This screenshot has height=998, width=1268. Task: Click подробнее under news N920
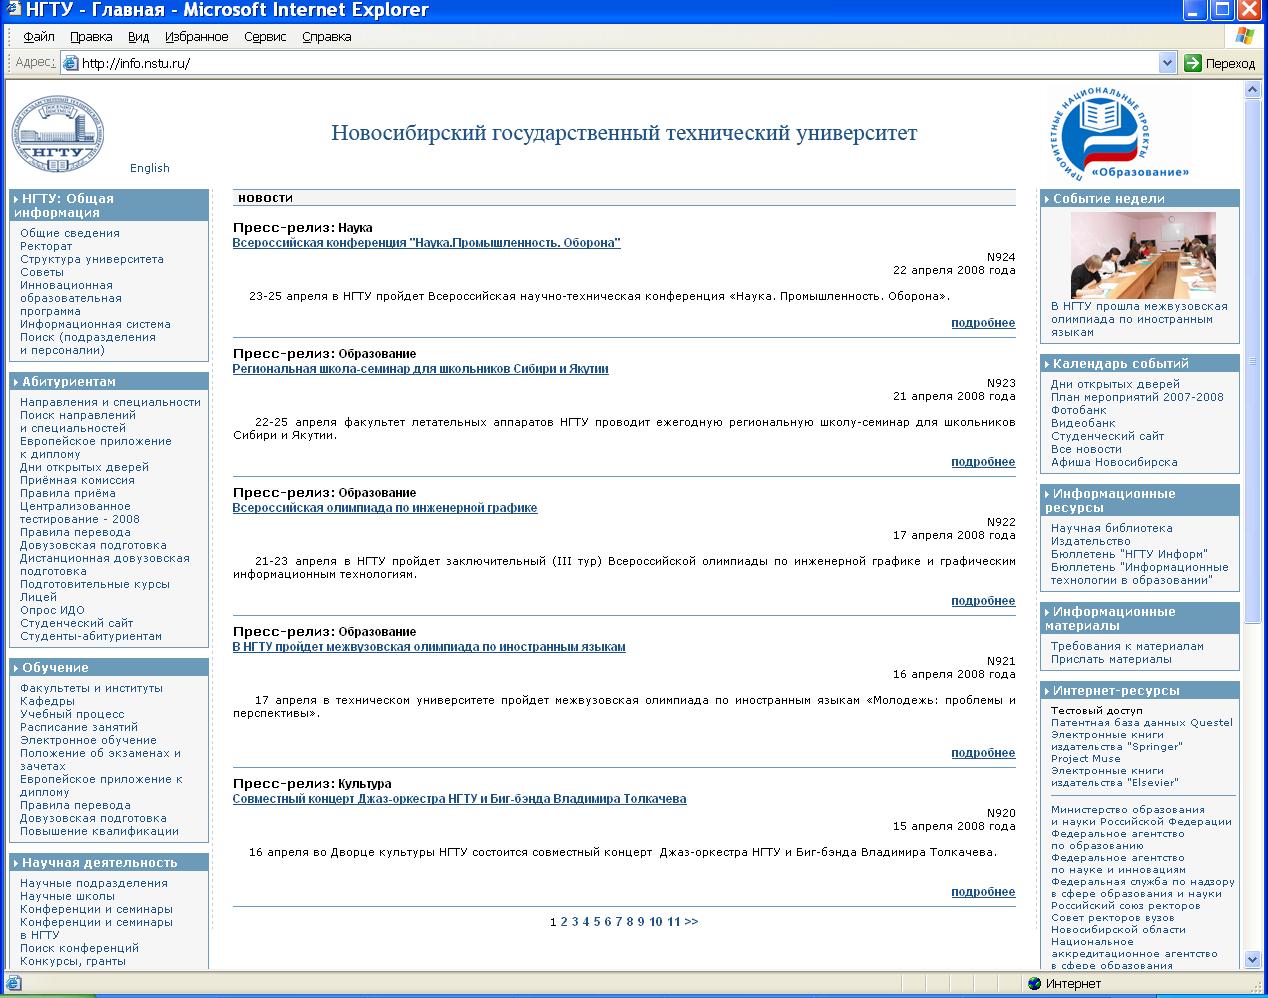[983, 892]
